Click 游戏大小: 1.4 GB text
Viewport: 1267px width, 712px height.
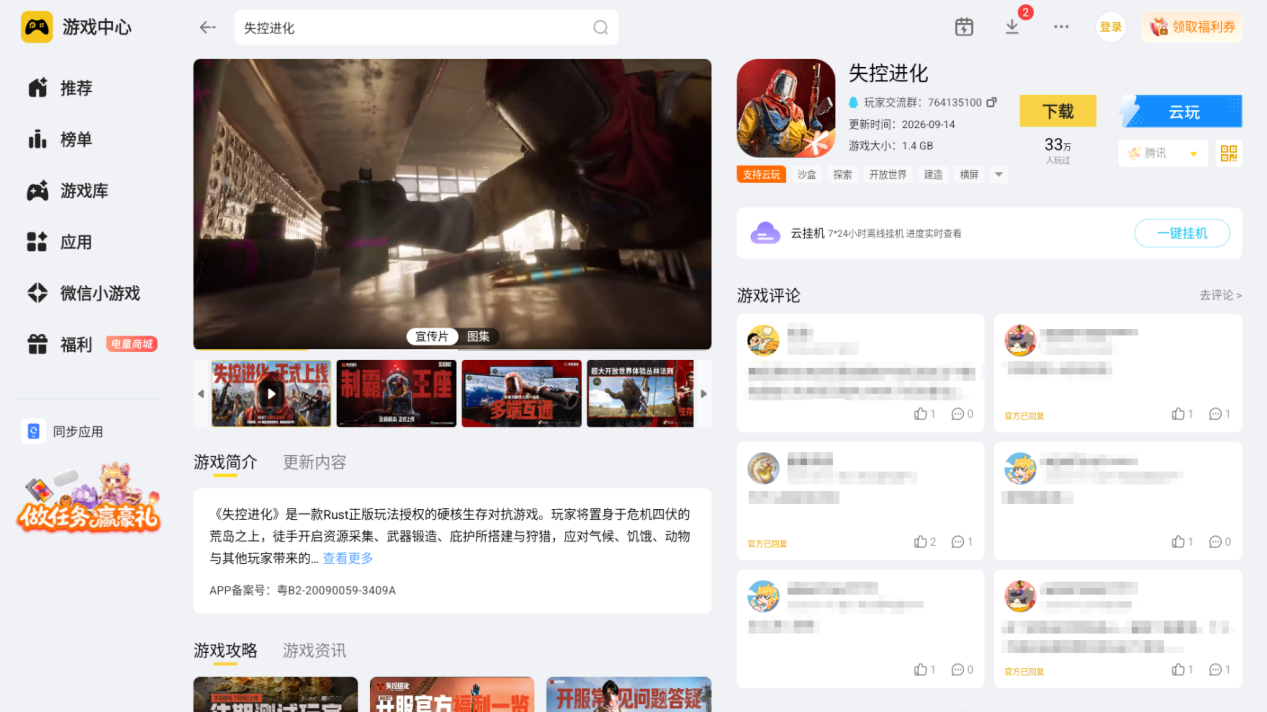[890, 145]
